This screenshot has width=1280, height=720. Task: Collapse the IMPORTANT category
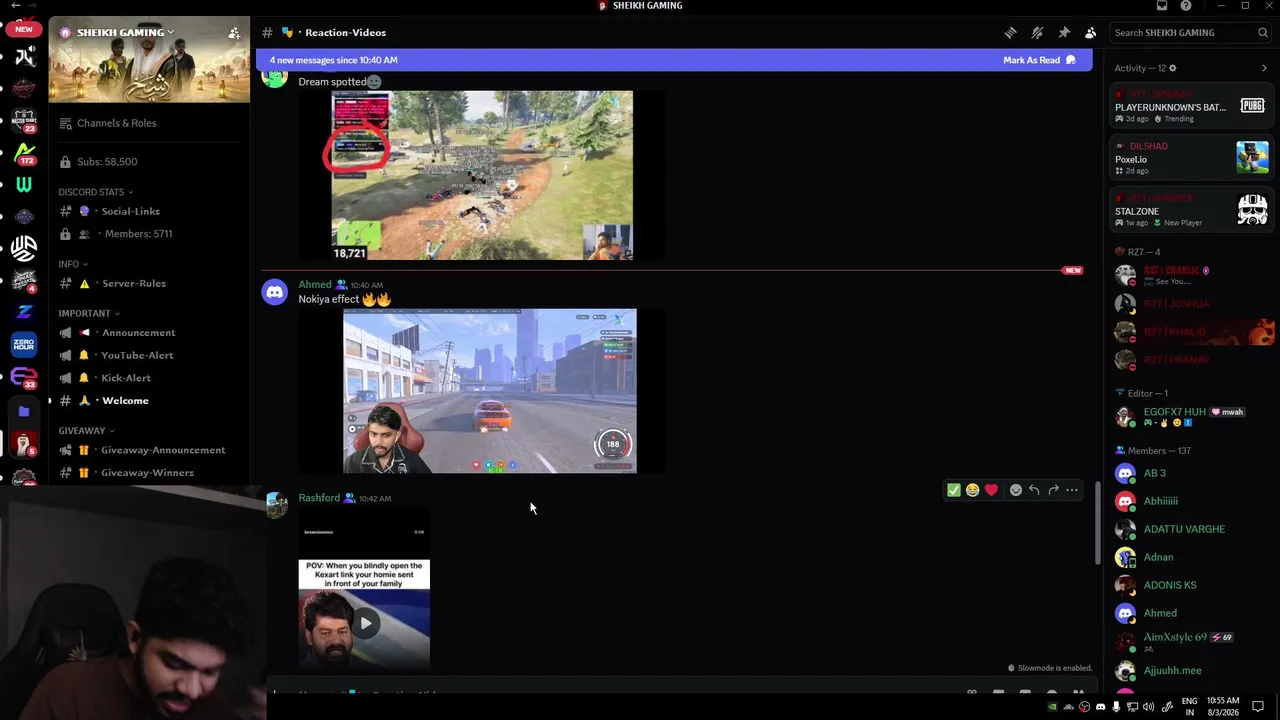click(x=89, y=313)
